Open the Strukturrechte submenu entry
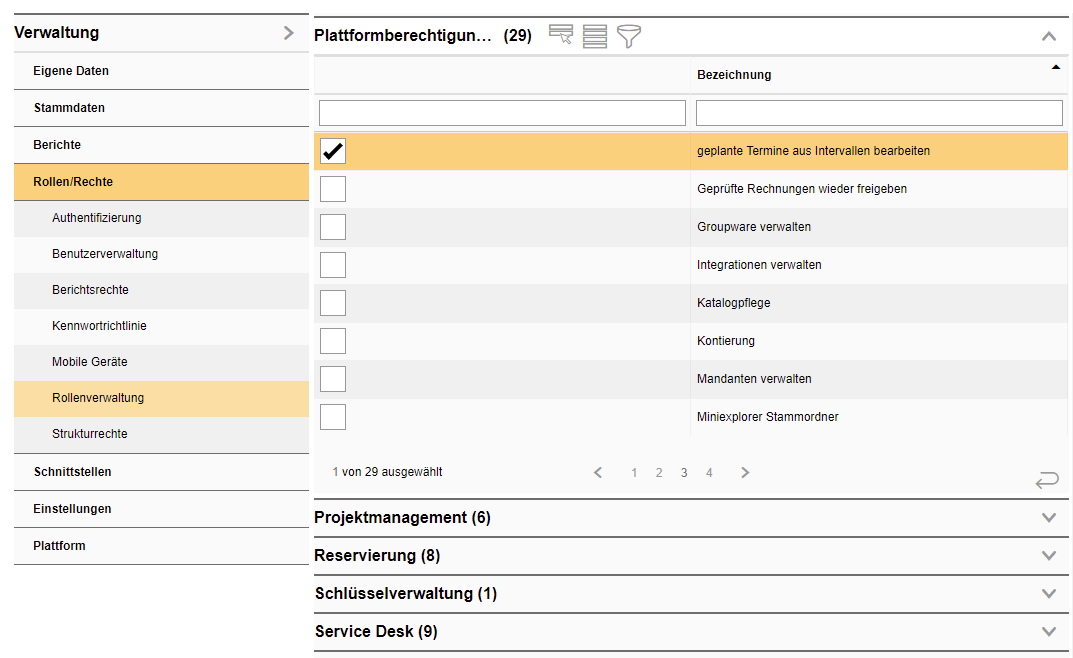The width and height of the screenshot is (1073, 658). (90, 434)
